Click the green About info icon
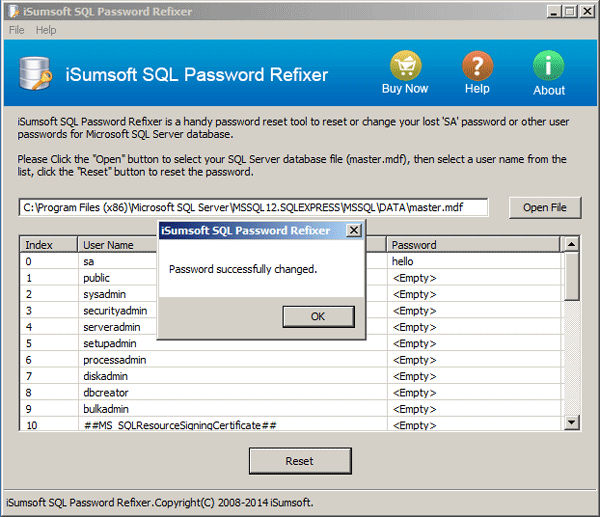The height and width of the screenshot is (517, 600). (548, 65)
